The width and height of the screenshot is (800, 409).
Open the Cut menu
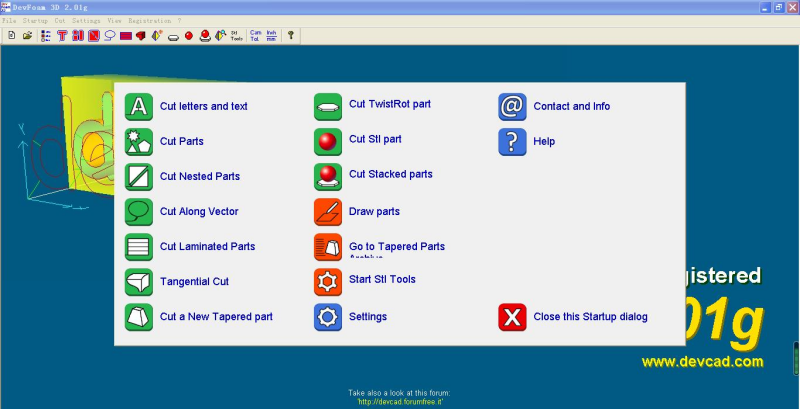[x=60, y=21]
